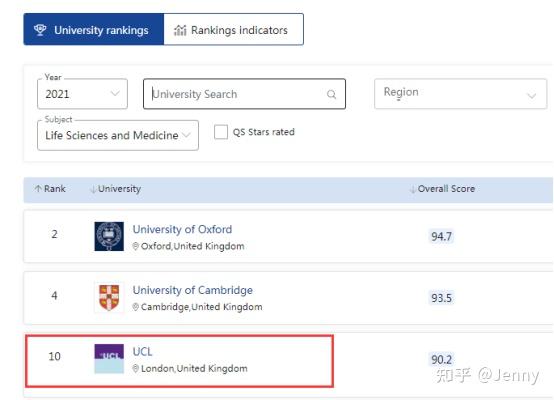Screen dimensions: 554x400
Task: Open the University of Oxford link
Action: (x=182, y=229)
